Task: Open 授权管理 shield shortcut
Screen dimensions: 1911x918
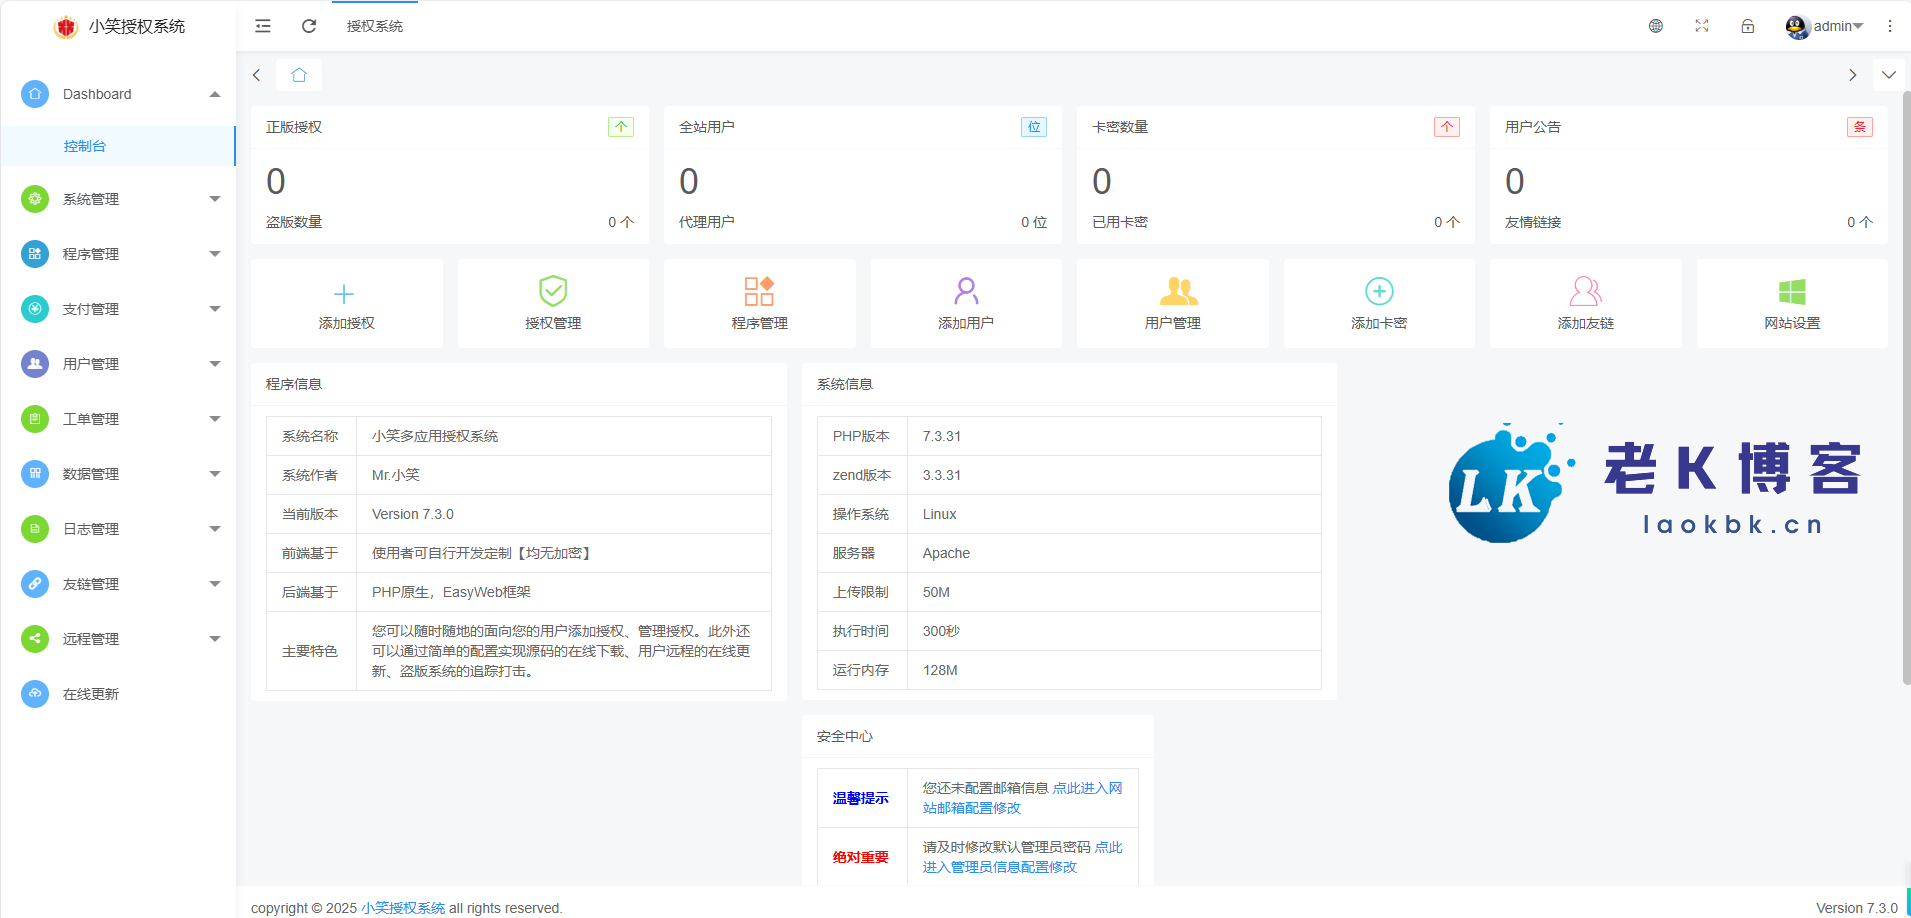Action: (x=553, y=304)
